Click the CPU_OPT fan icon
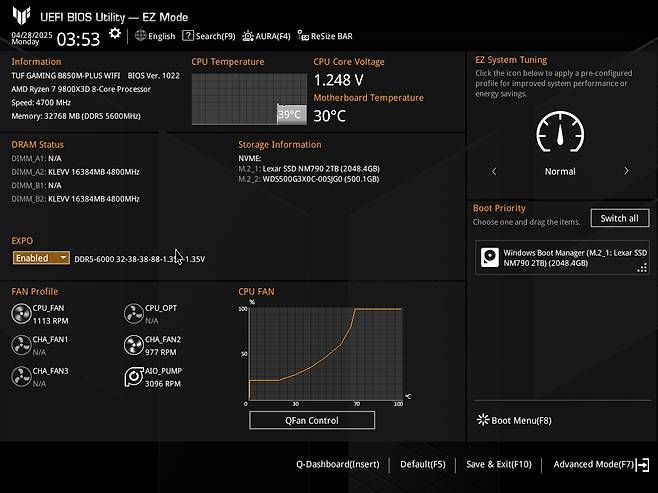This screenshot has height=493, width=658. (133, 314)
